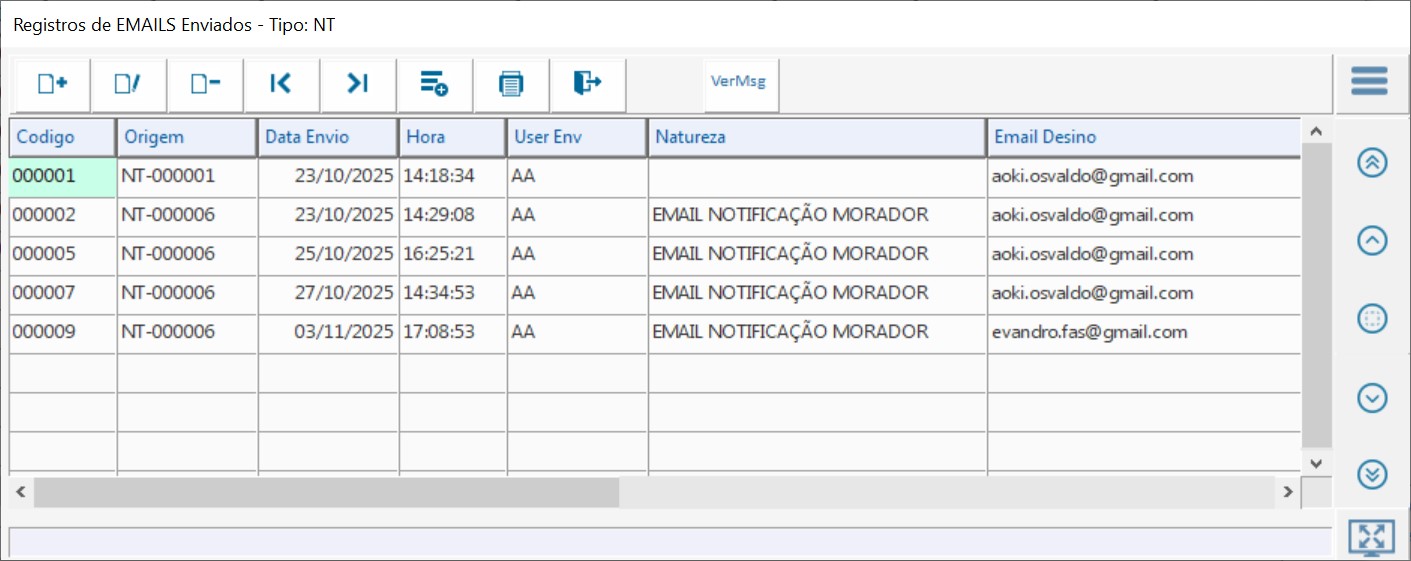Sort by the Data Envio column header
1411x561 pixels.
pyautogui.click(x=327, y=138)
